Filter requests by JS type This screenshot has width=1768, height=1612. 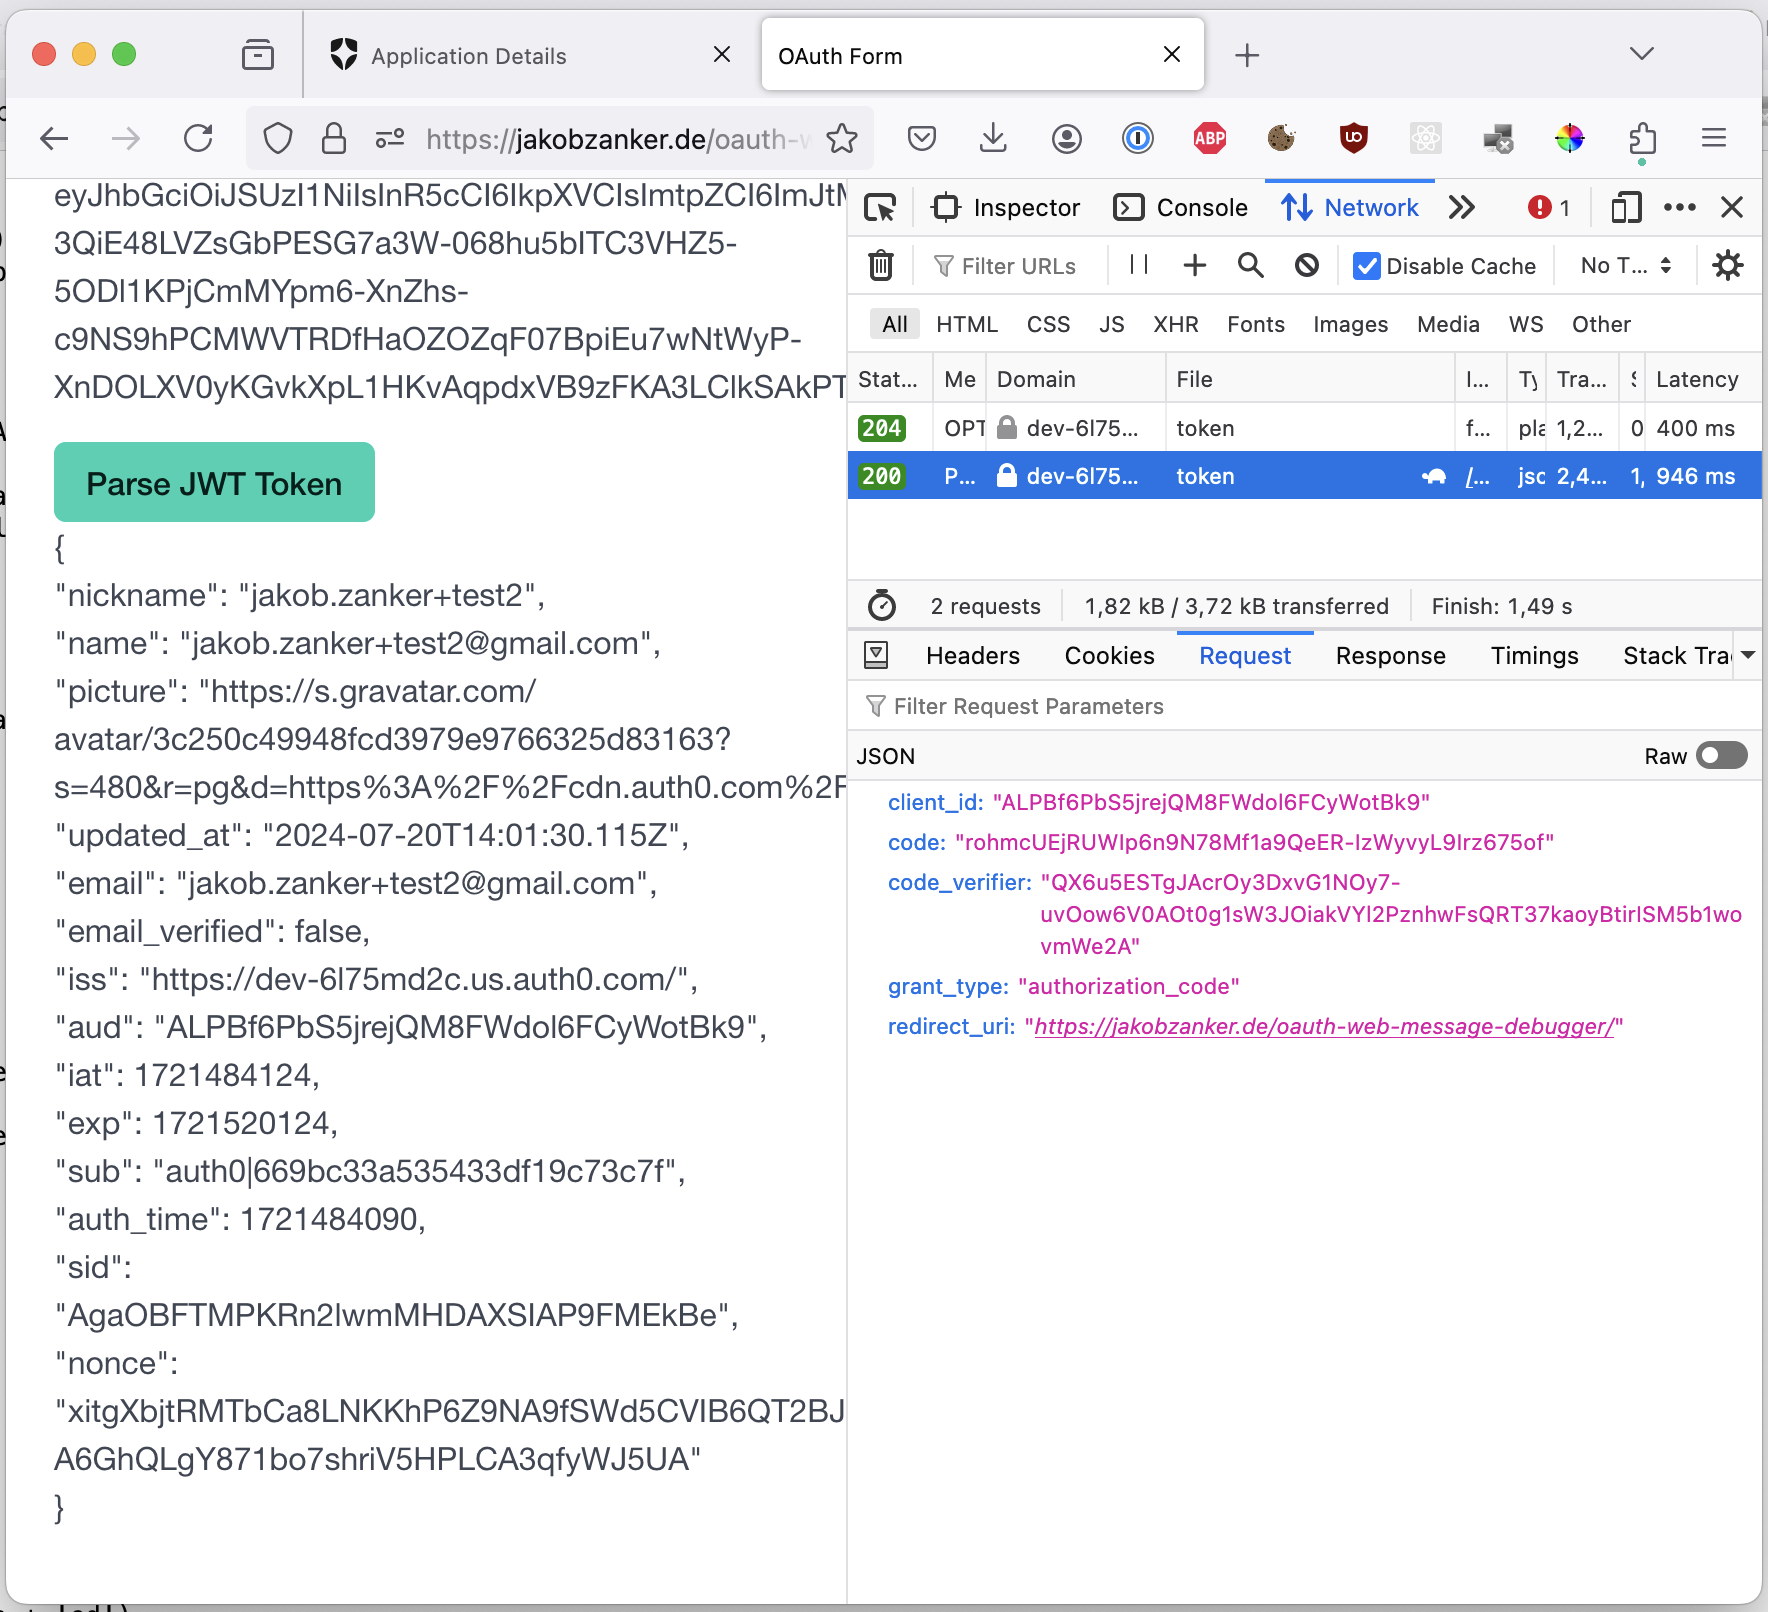pos(1111,325)
